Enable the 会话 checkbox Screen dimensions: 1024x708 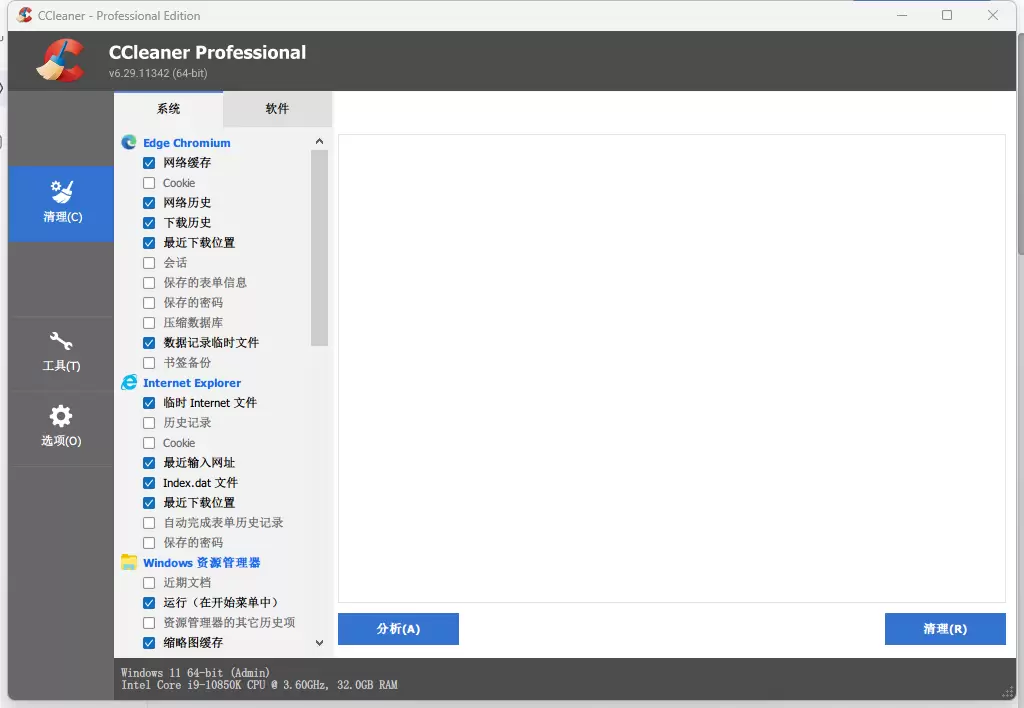click(149, 263)
